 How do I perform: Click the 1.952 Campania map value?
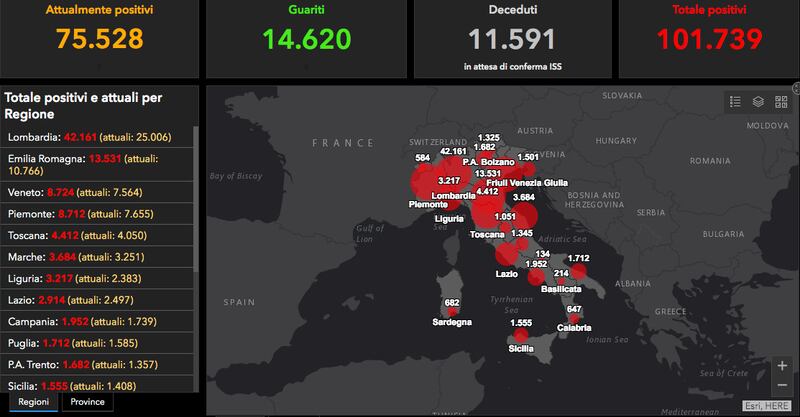pyautogui.click(x=536, y=264)
